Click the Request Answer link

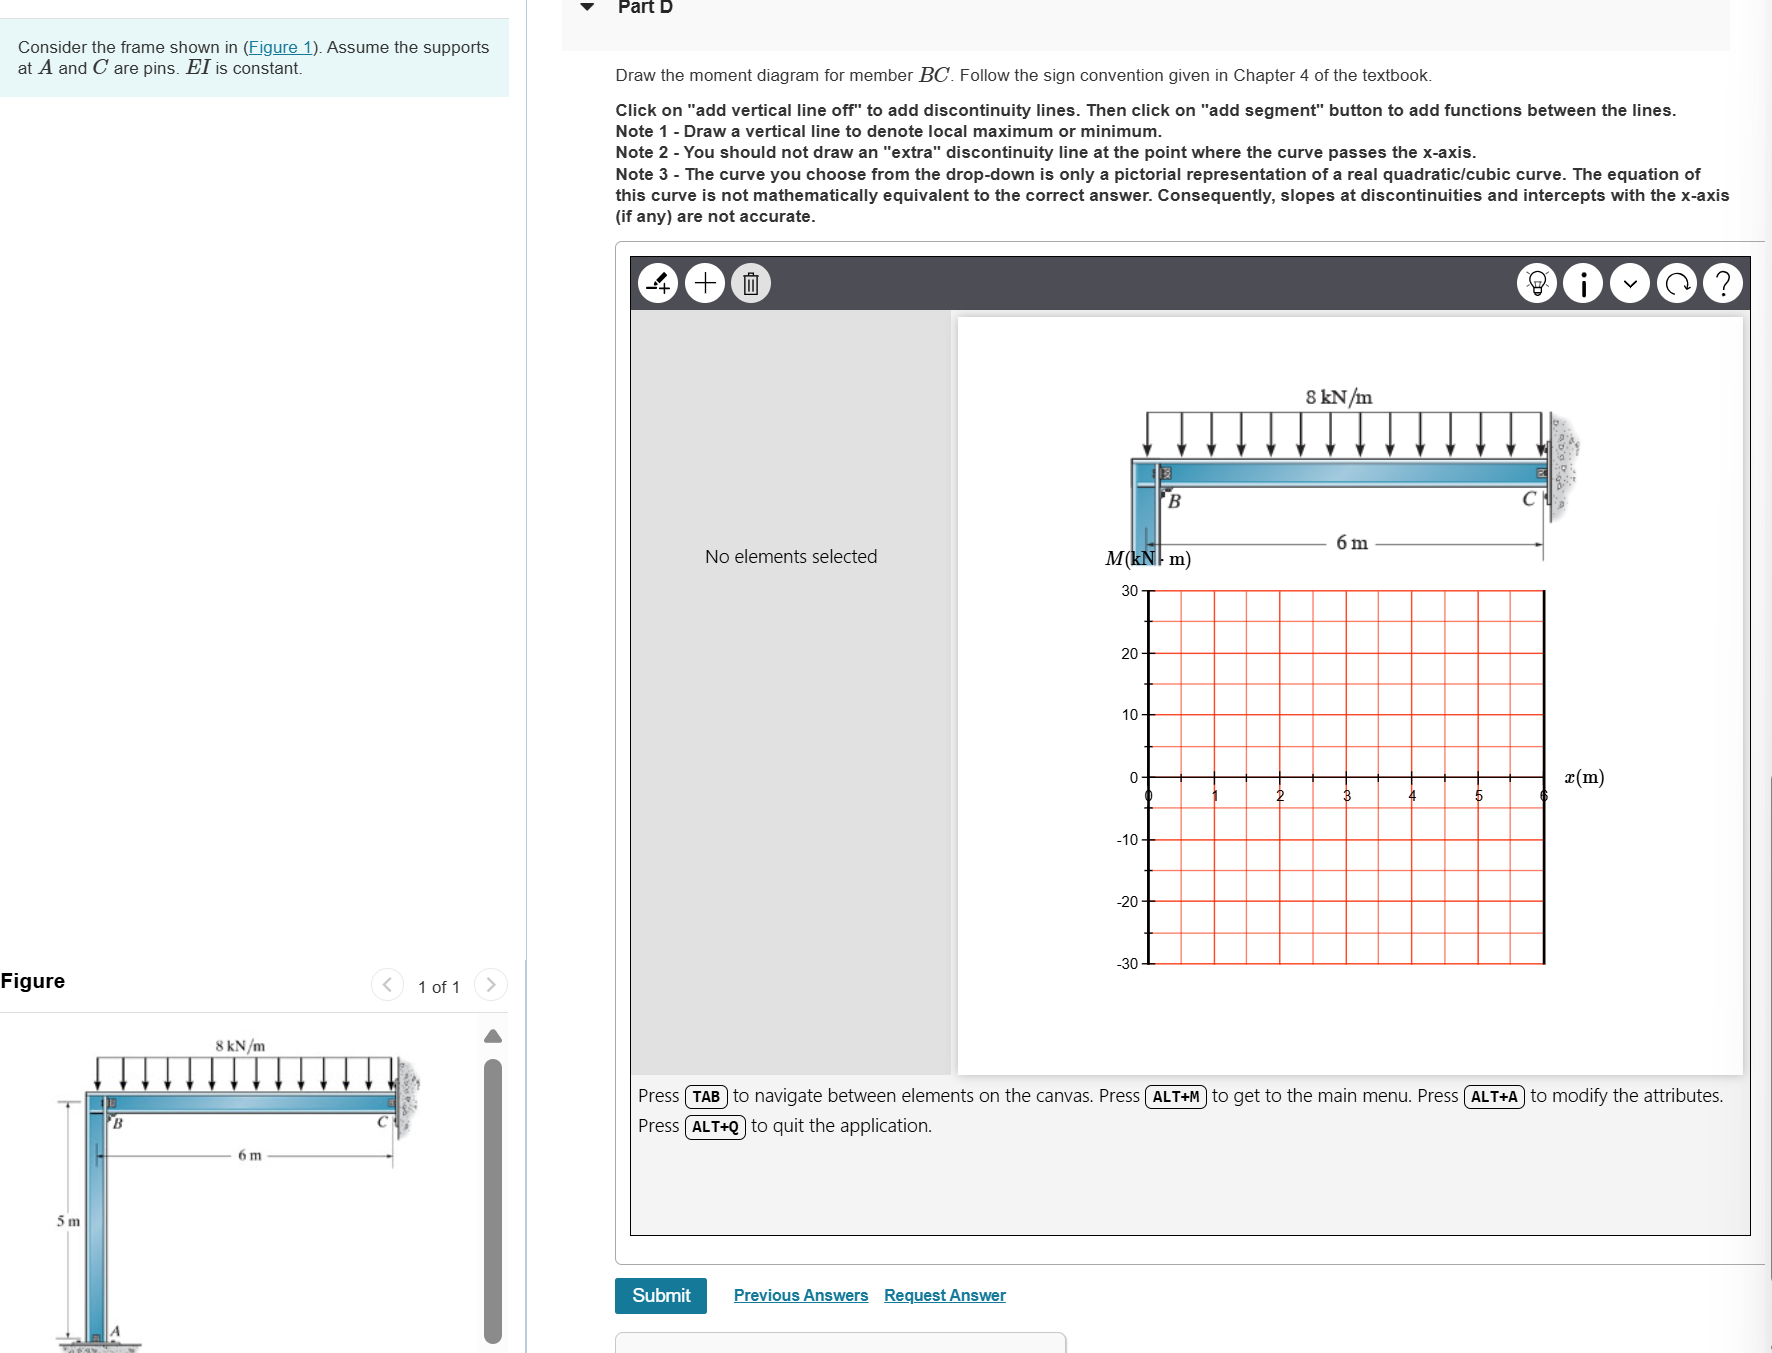943,1295
